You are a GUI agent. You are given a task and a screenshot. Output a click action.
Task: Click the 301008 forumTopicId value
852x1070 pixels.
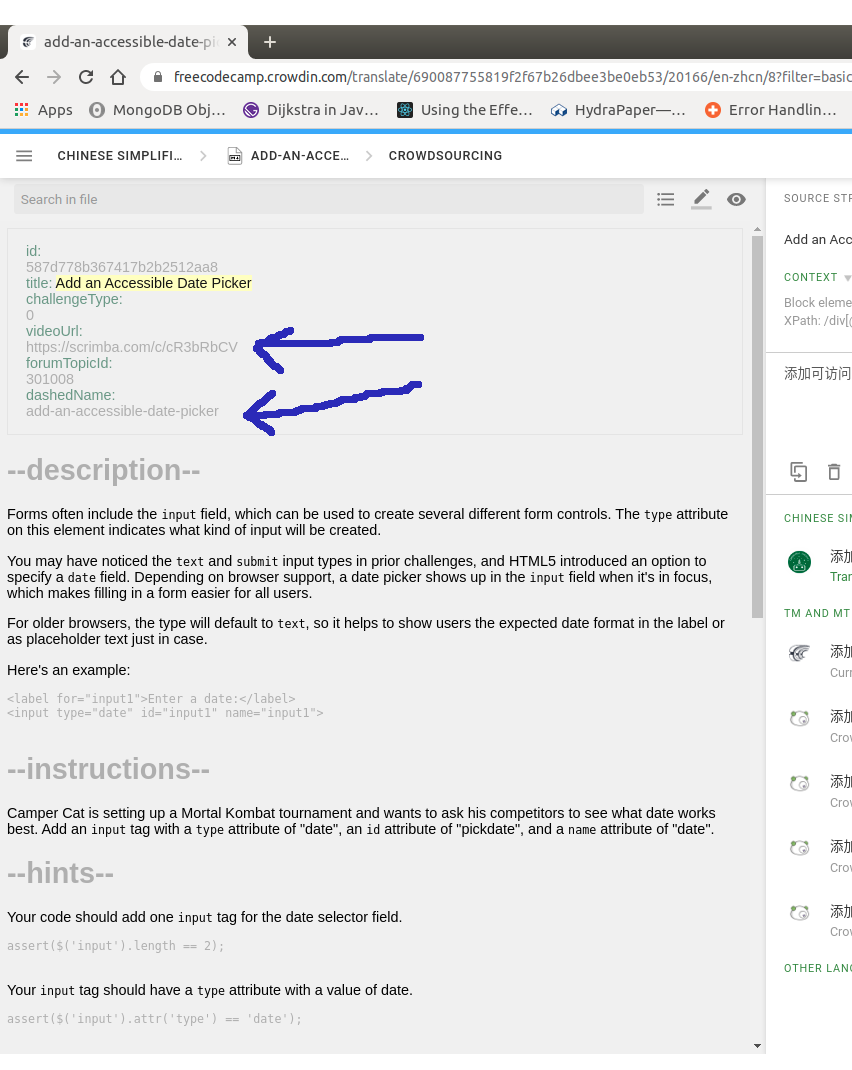[50, 379]
